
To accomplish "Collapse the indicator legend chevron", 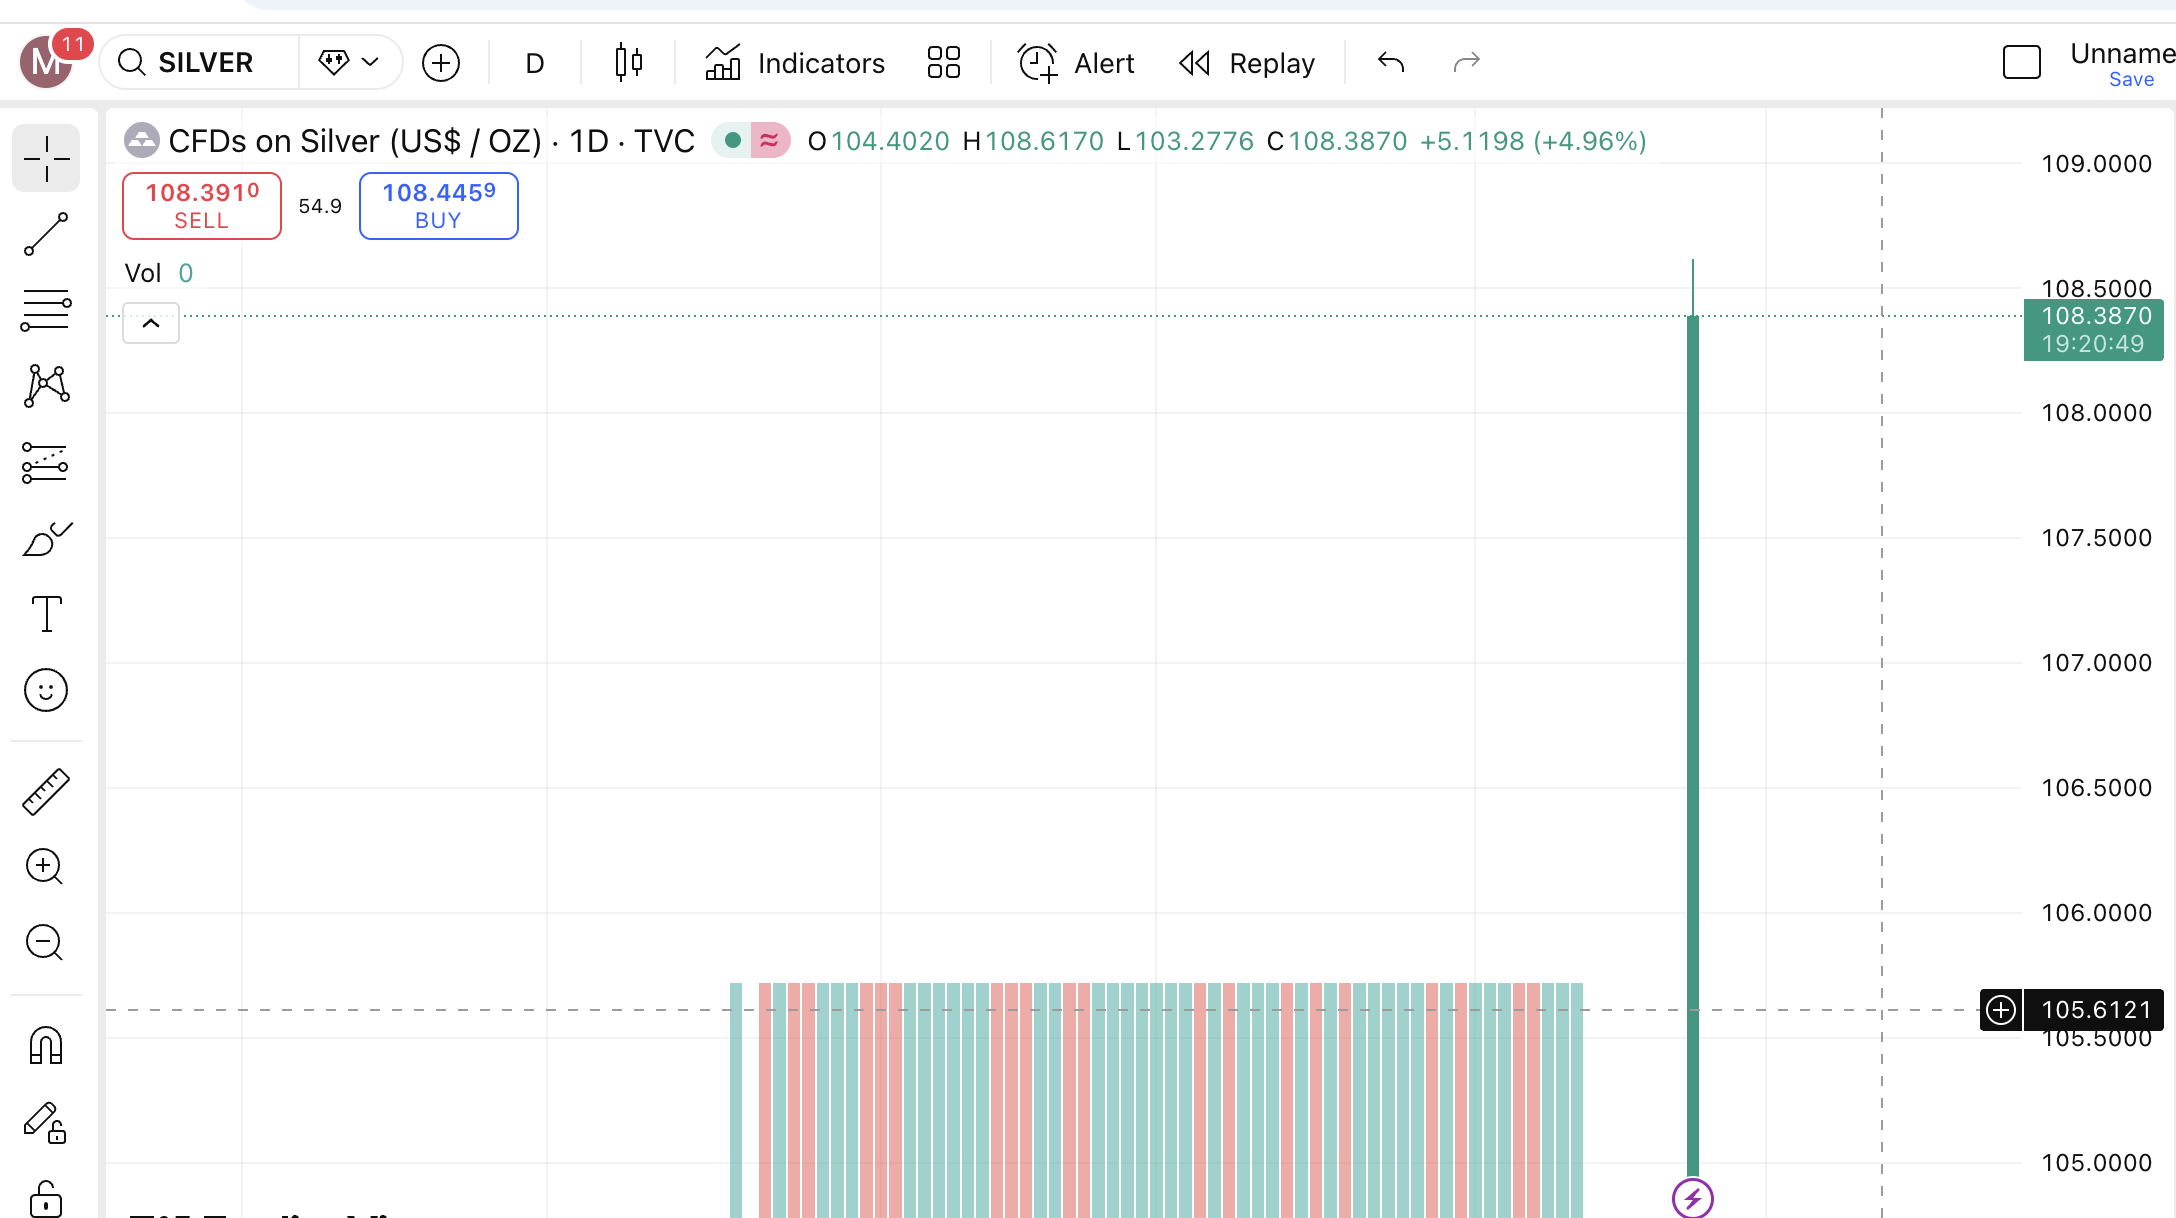I will [x=151, y=323].
